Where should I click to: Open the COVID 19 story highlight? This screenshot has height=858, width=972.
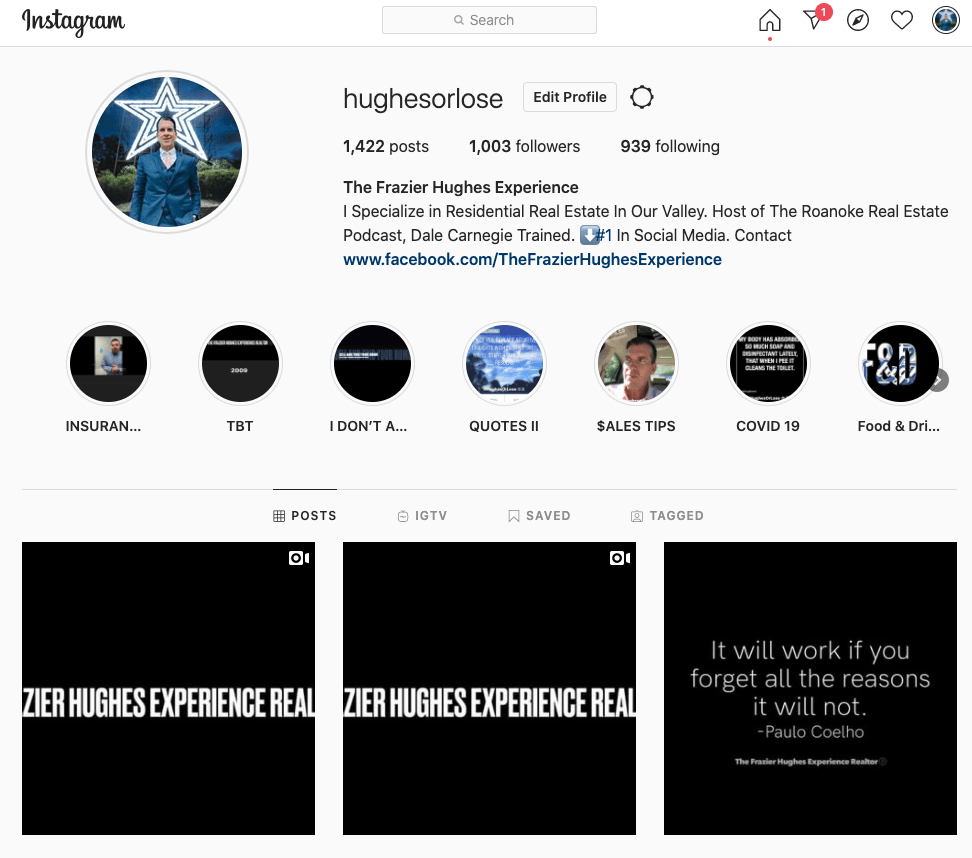click(768, 364)
